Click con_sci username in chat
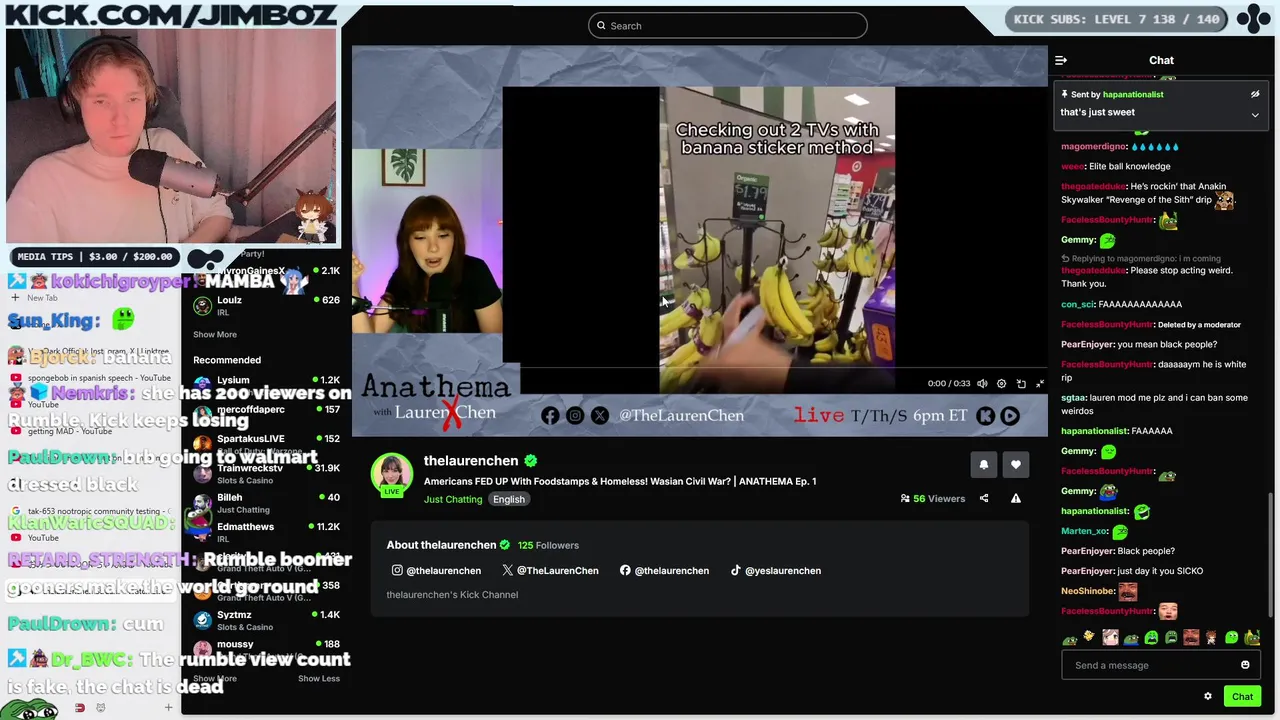Screen dimensions: 1280x720 1078,304
